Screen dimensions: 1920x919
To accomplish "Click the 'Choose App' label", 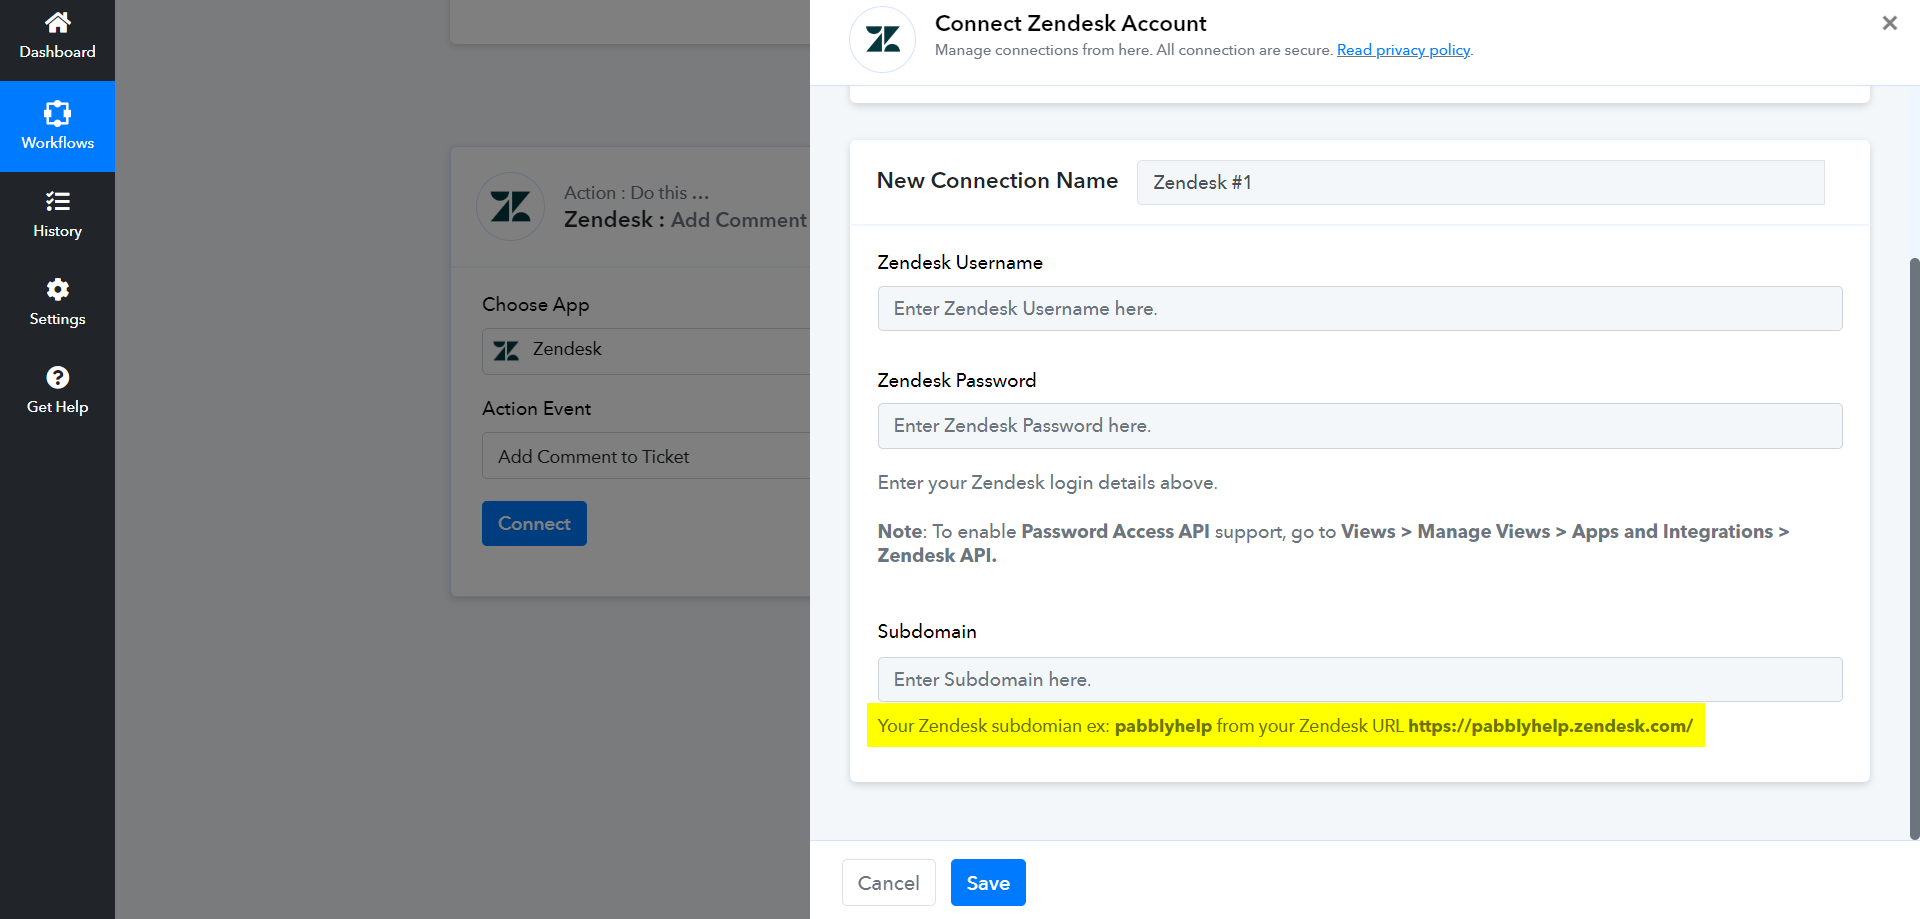I will click(x=535, y=305).
